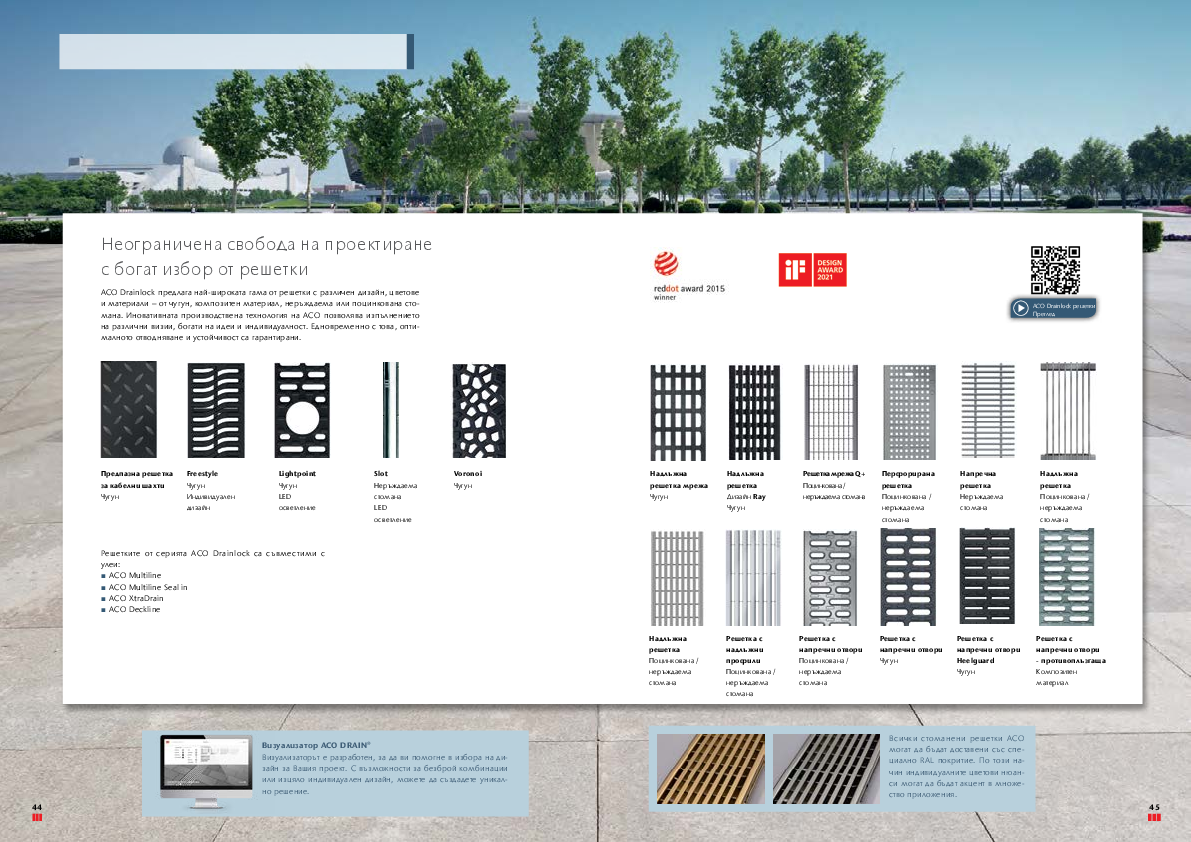This screenshot has width=1191, height=842.
Task: Click the ACO Multiline Seal in list item
Action: click(148, 587)
